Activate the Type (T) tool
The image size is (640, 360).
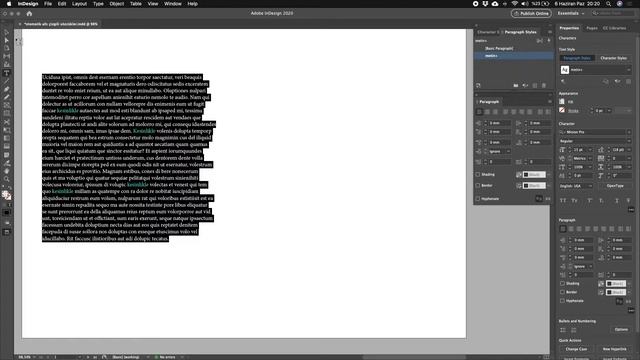pyautogui.click(x=7, y=73)
